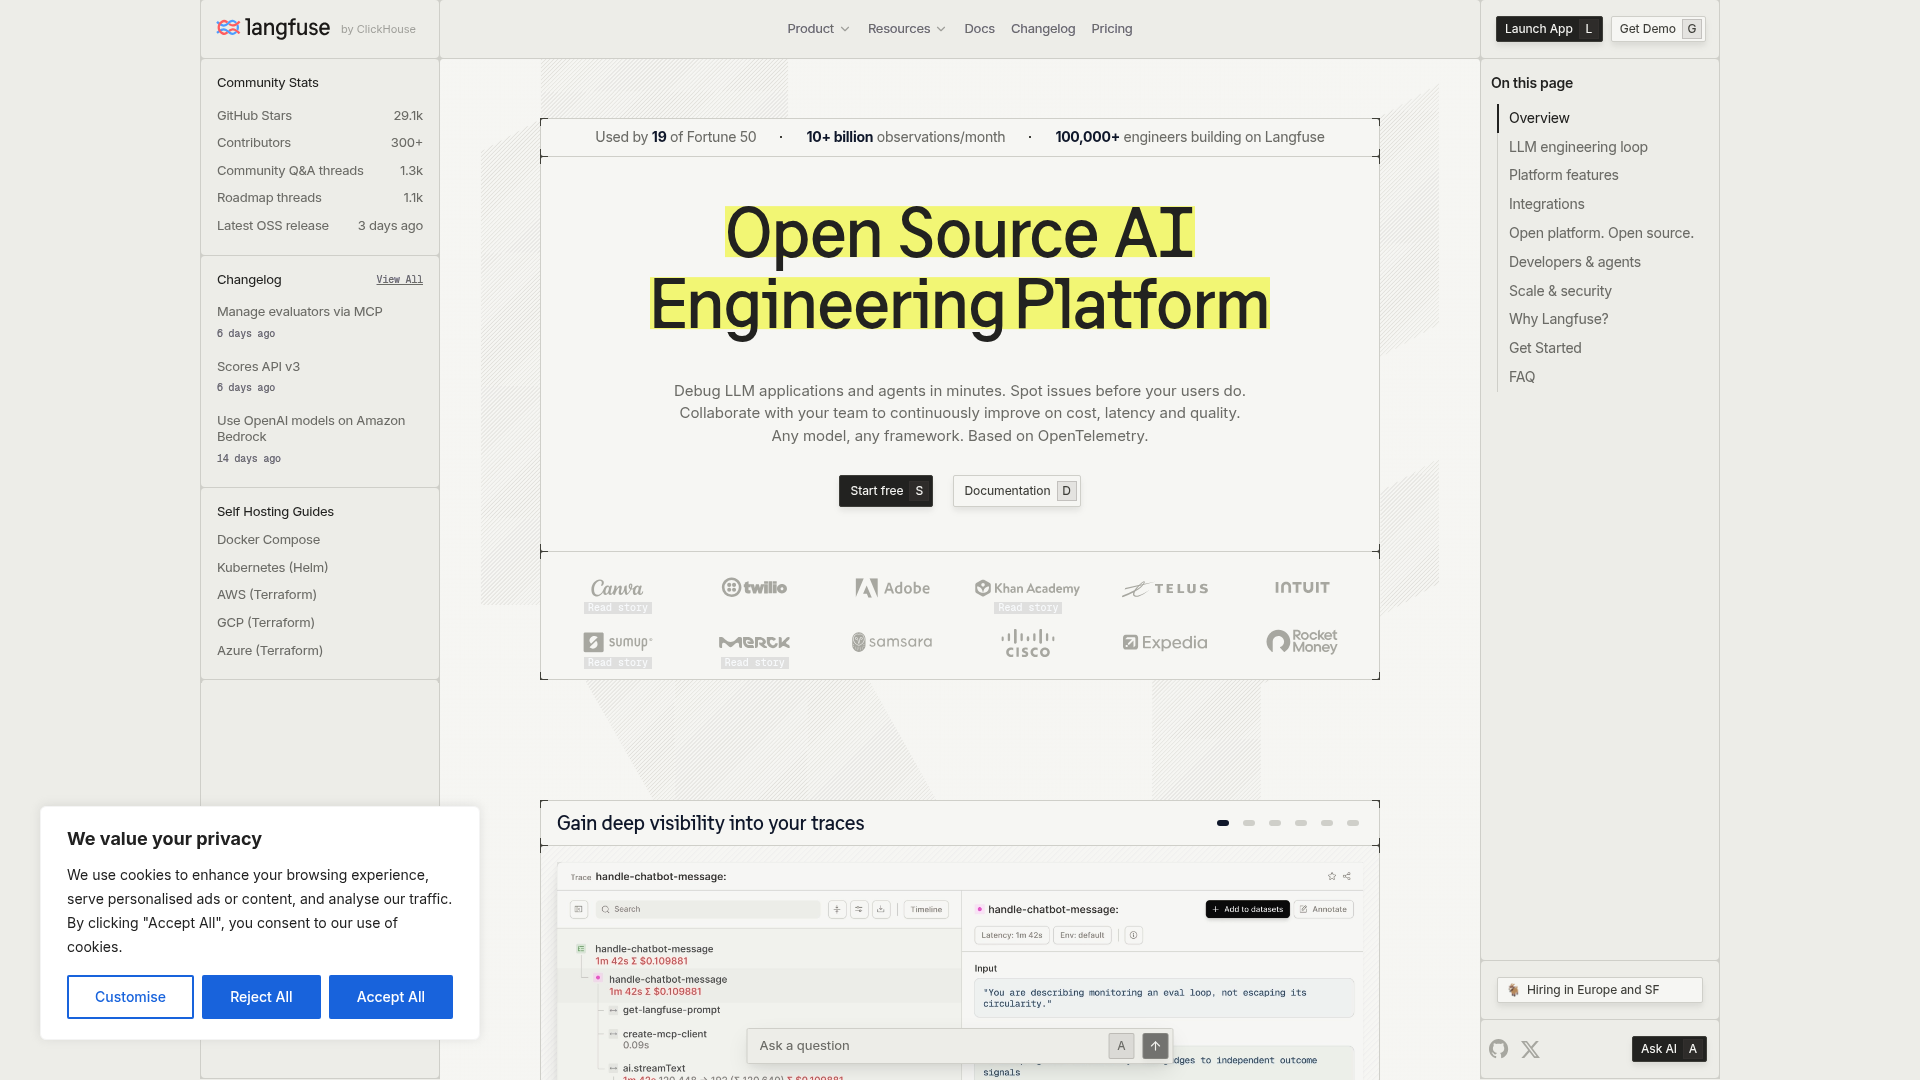Open Scores API v3 changelog entry
The height and width of the screenshot is (1080, 1920).
(x=258, y=367)
